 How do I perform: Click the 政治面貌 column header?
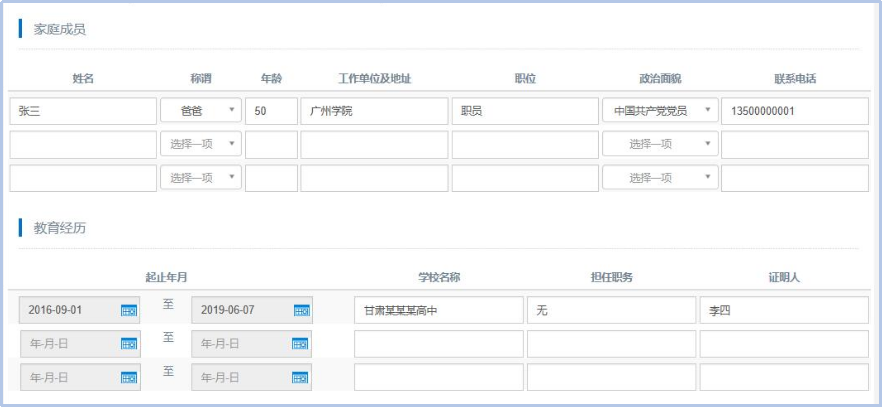click(x=661, y=79)
